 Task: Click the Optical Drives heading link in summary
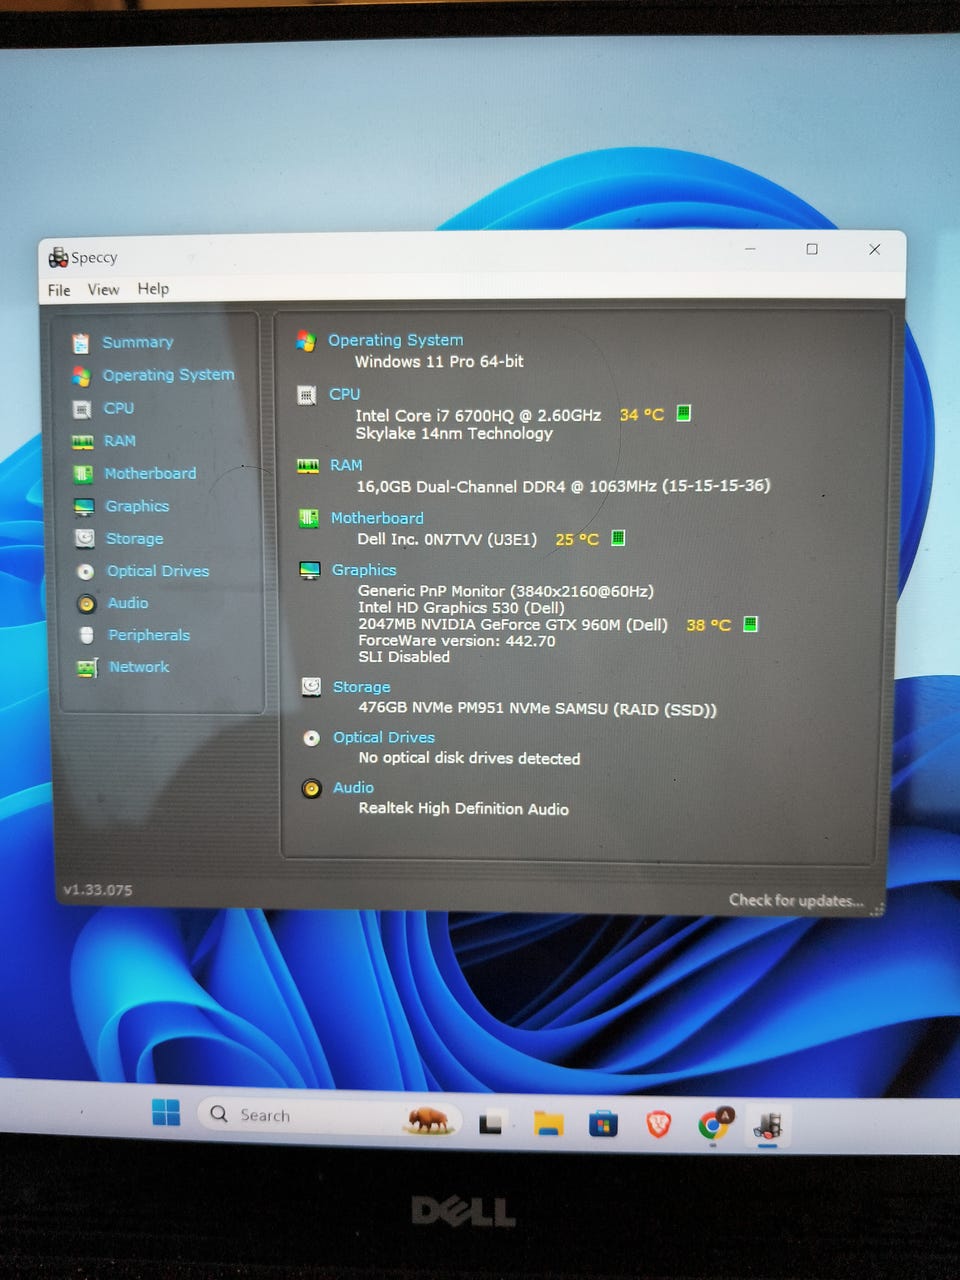point(384,737)
